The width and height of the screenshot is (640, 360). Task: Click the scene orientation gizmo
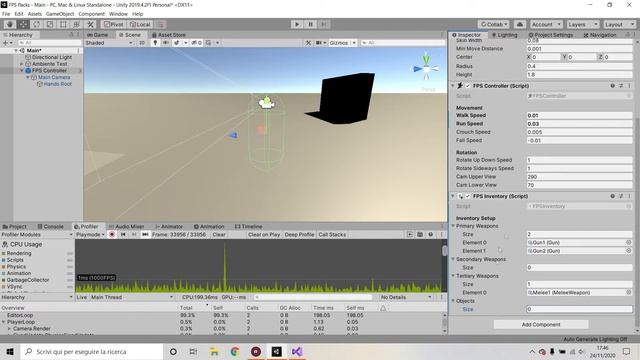(x=426, y=69)
